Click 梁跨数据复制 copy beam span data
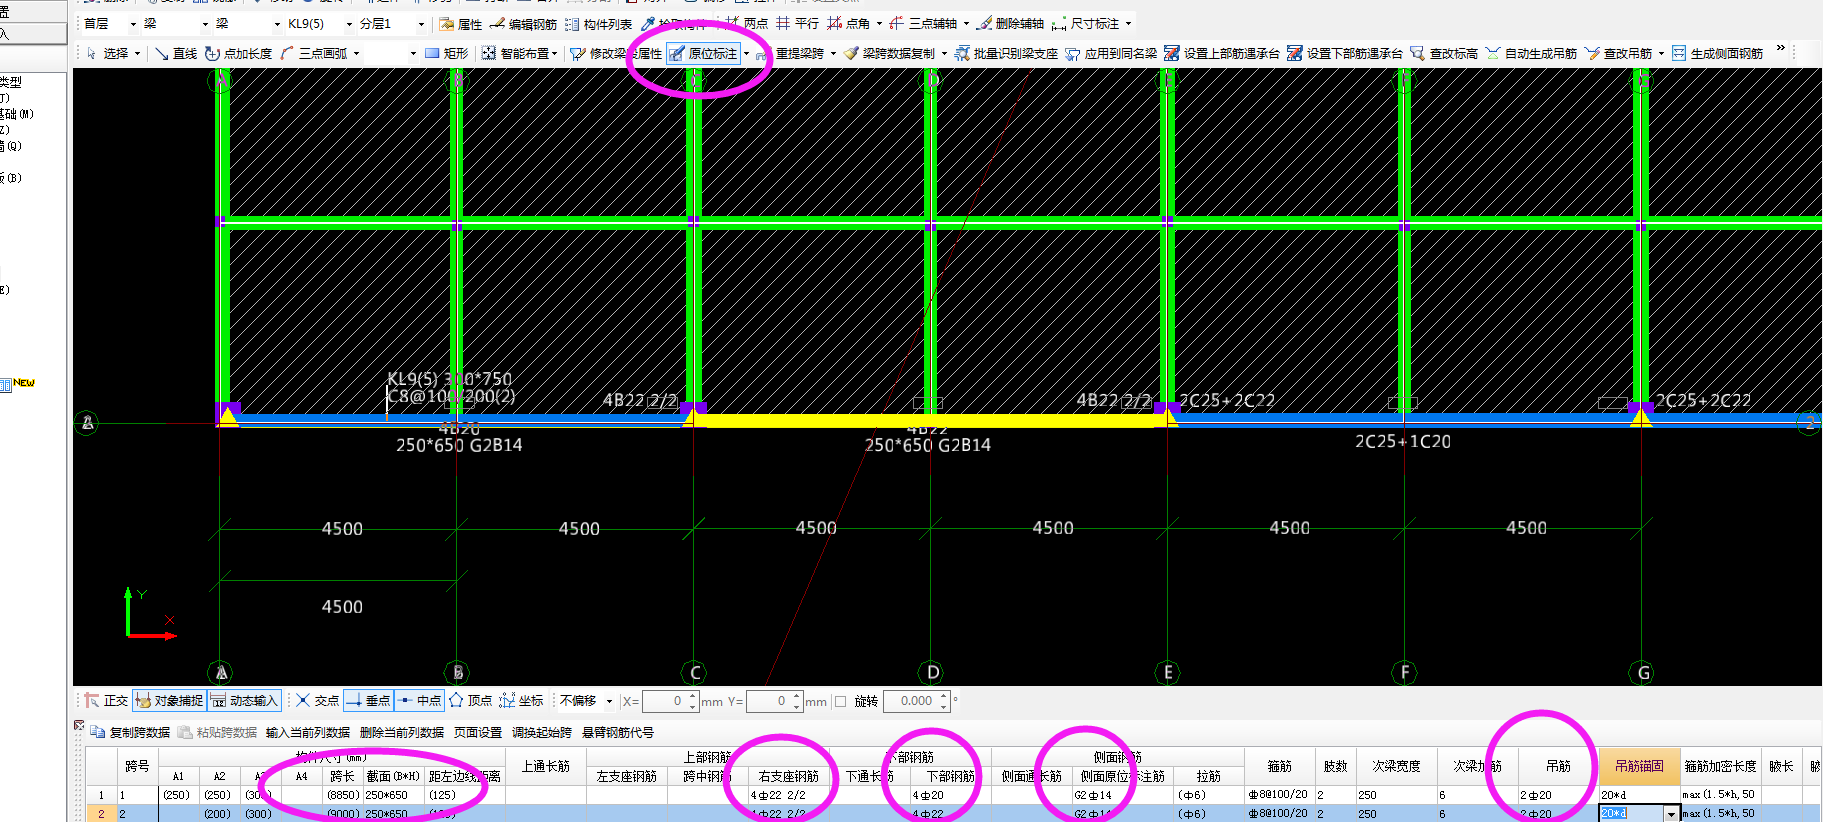This screenshot has width=1823, height=822. 890,53
